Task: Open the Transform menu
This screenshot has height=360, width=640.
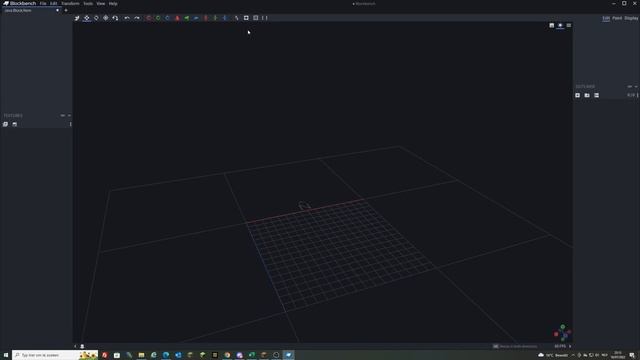Action: click(x=70, y=3)
